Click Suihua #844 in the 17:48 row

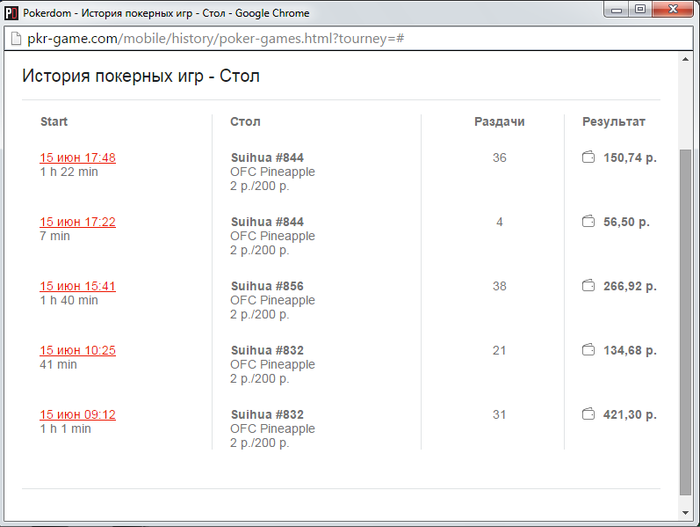(x=267, y=158)
